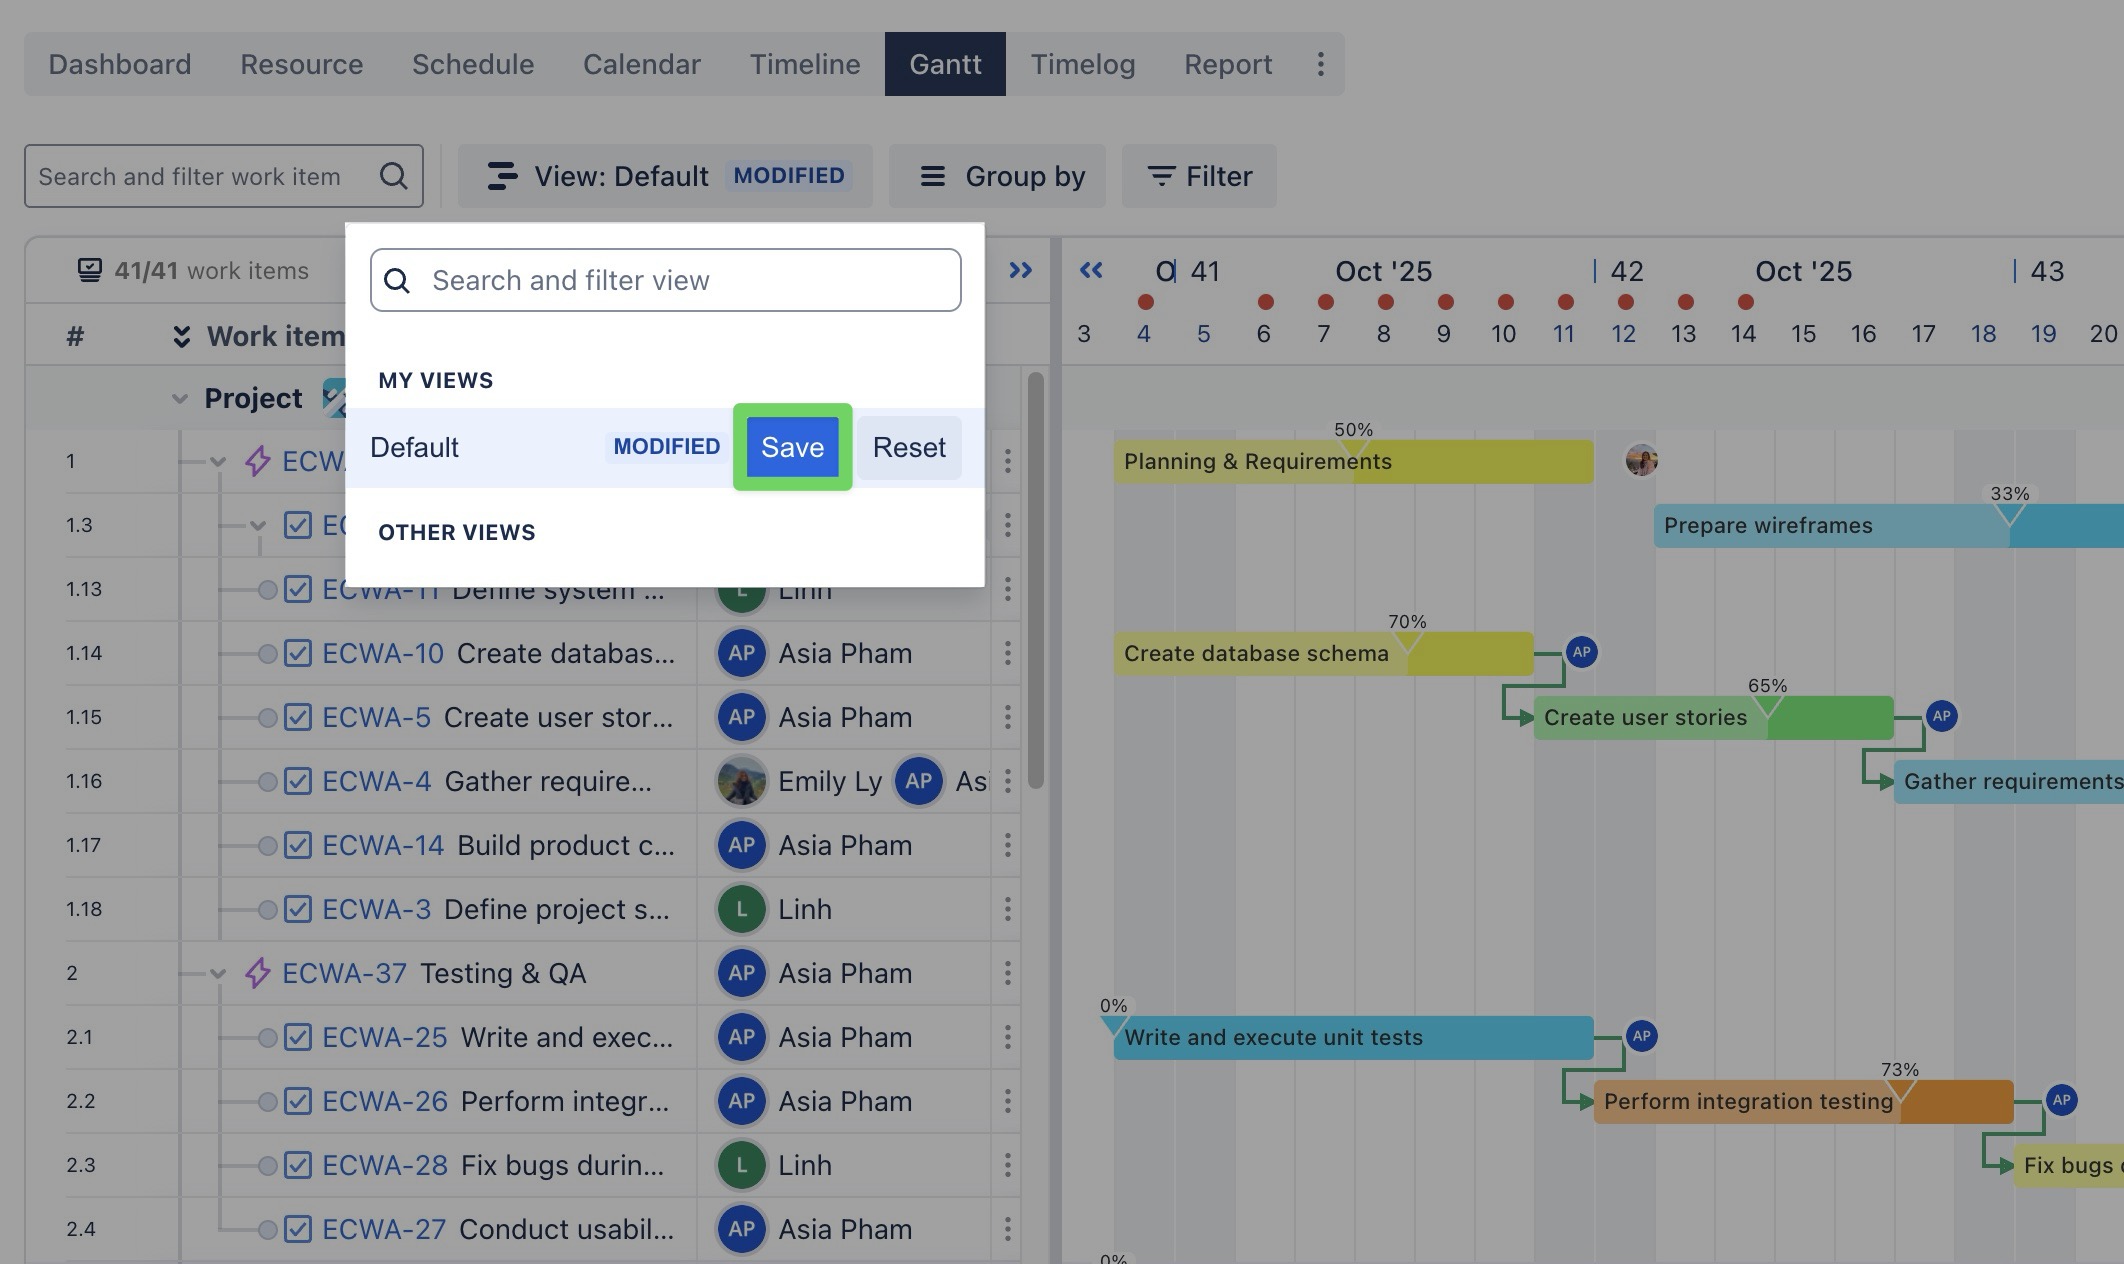Click the double-chevron expand panel icon
2124x1264 pixels.
(1020, 270)
